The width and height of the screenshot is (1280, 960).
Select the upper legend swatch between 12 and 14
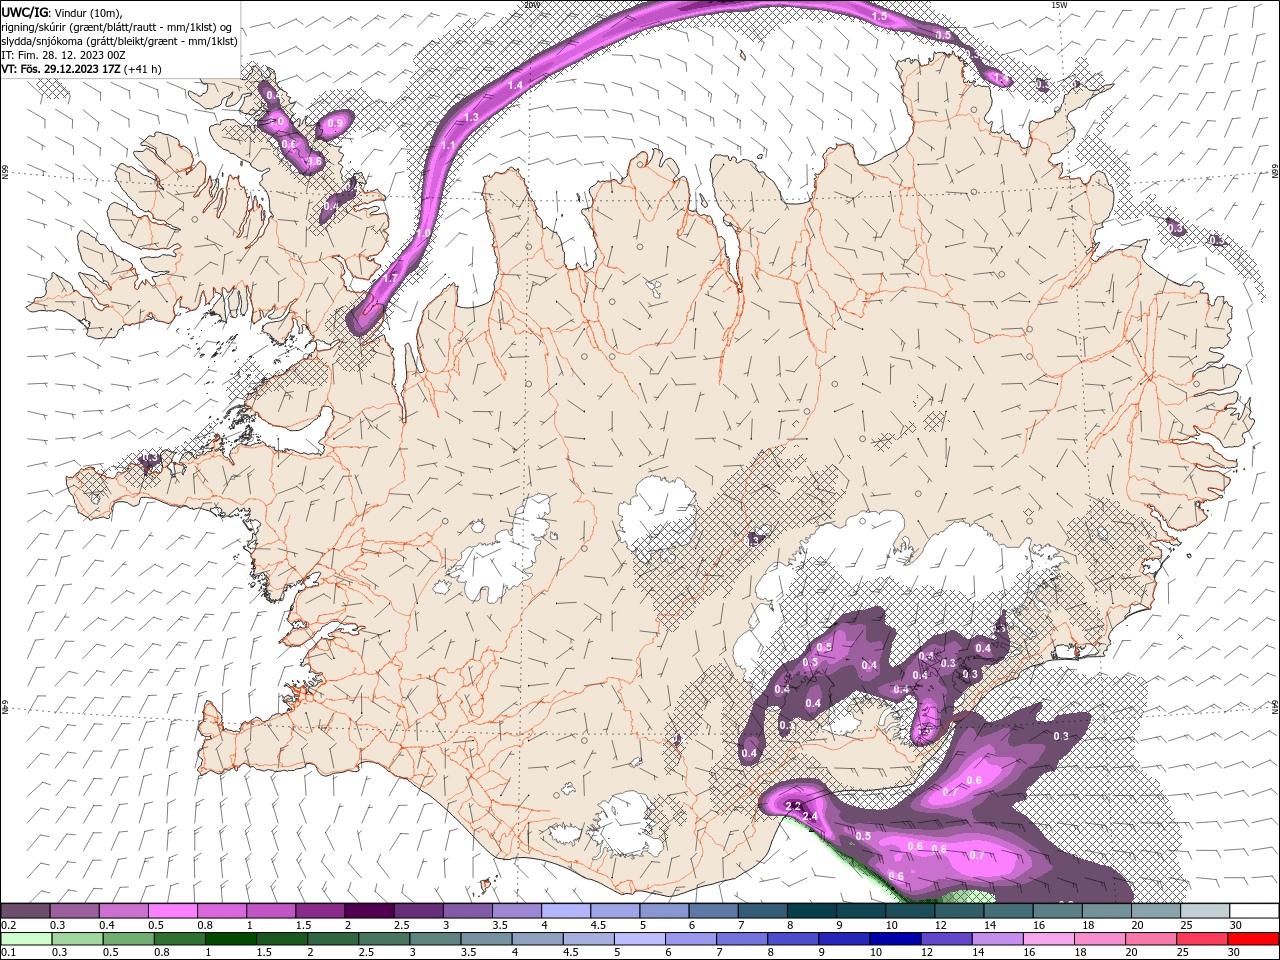click(x=958, y=911)
